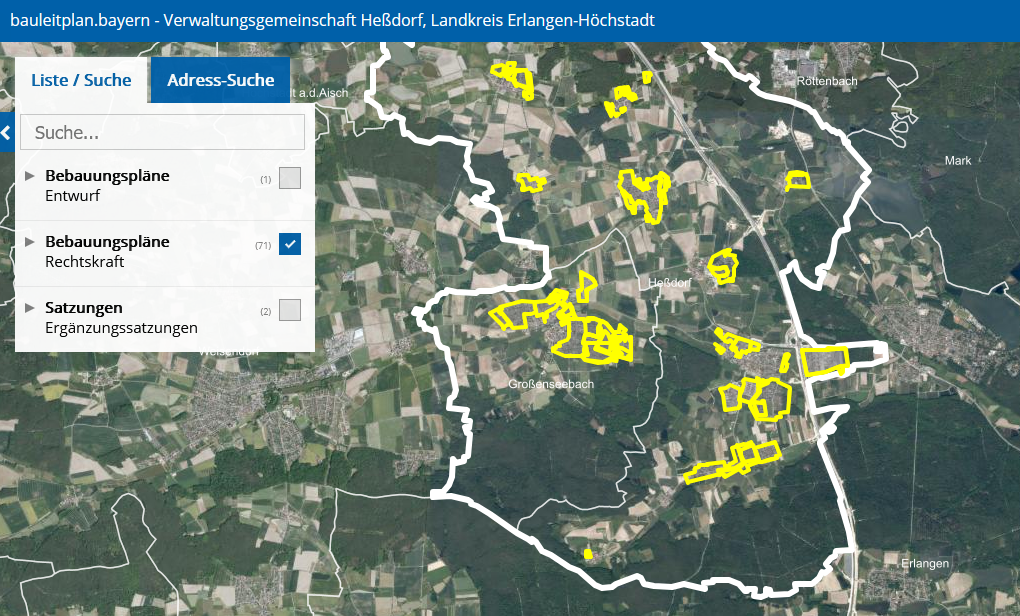This screenshot has height=616, width=1020.
Task: Select the yellow plan outline south of Röttenbach
Action: click(797, 181)
